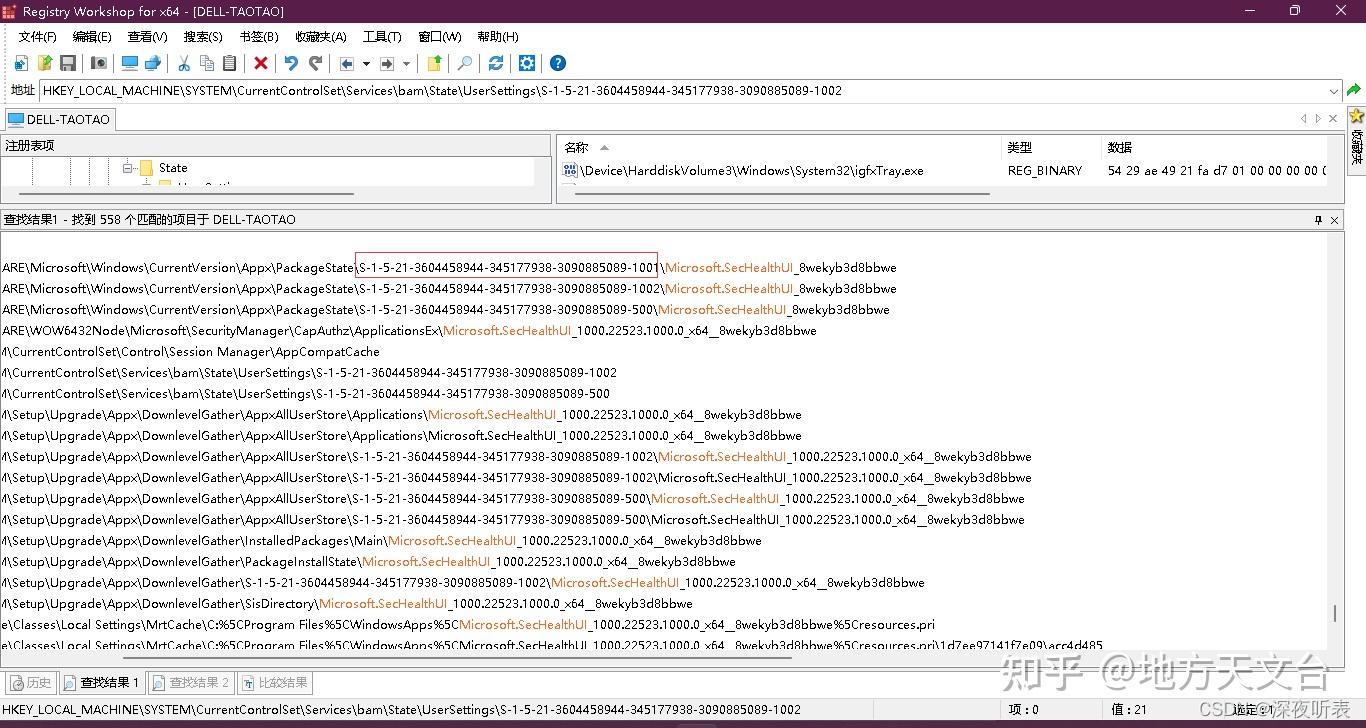Switch to the 查找结果 2 tab
Screen dimensions: 1366x728
(x=191, y=683)
